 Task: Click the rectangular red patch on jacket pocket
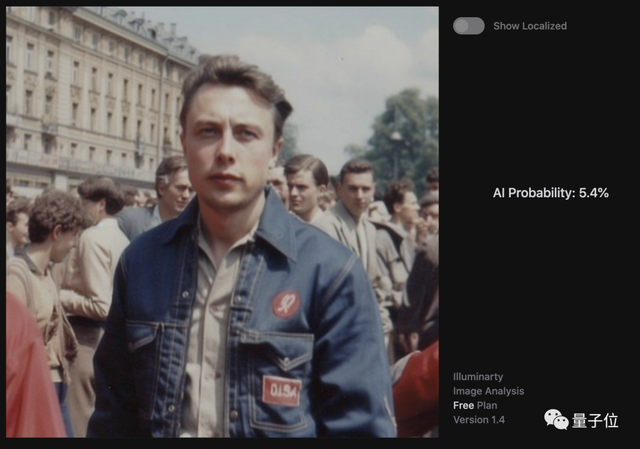[x=281, y=389]
